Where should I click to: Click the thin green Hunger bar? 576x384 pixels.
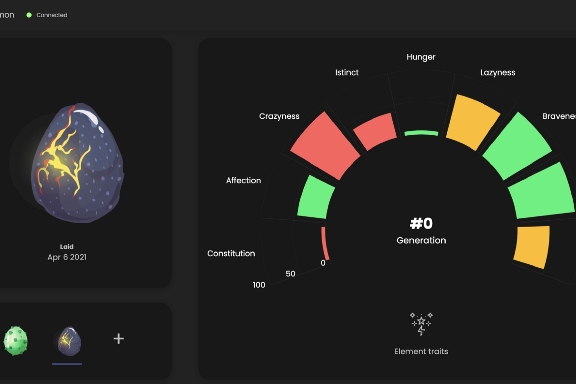coord(421,133)
